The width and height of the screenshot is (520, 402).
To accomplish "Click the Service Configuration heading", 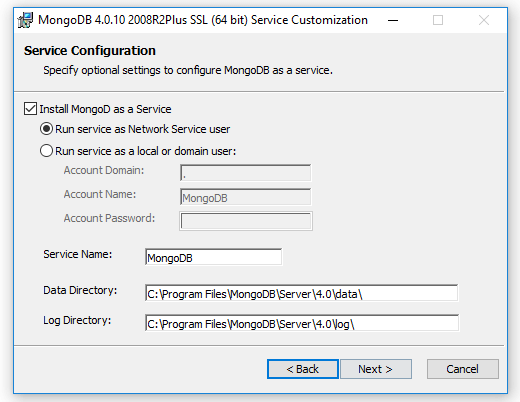I will [x=90, y=51].
